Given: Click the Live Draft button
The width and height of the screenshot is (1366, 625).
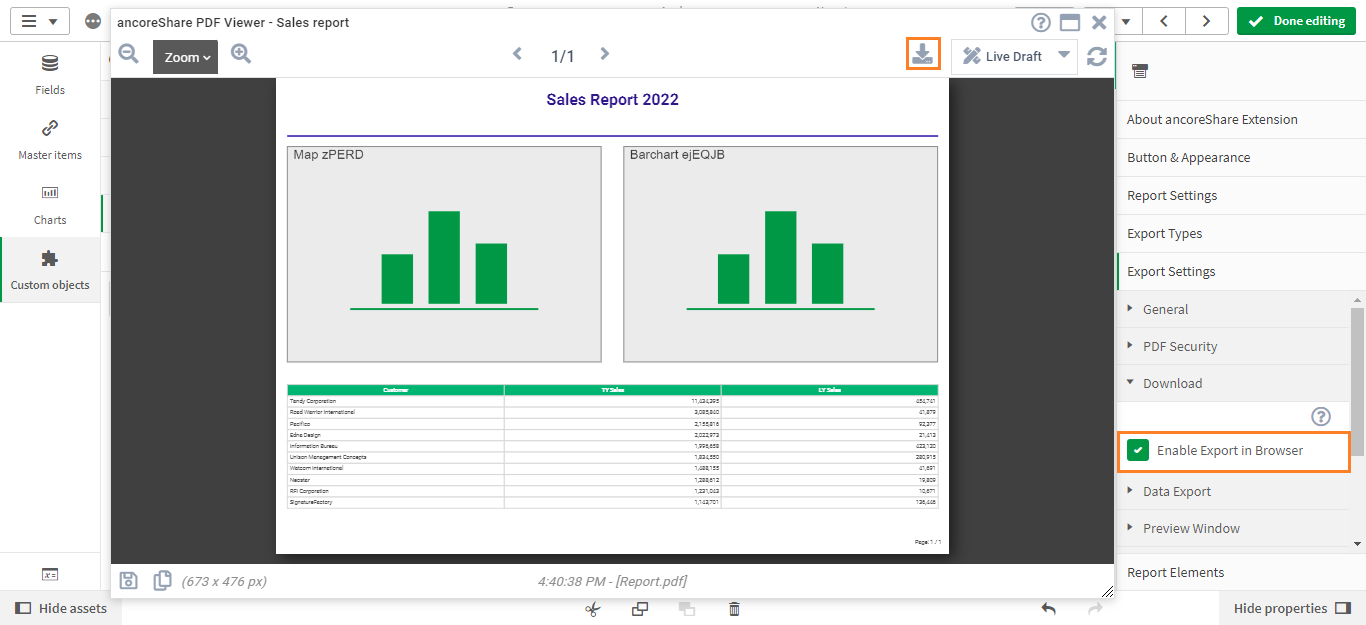Looking at the screenshot, I should pyautogui.click(x=1002, y=56).
